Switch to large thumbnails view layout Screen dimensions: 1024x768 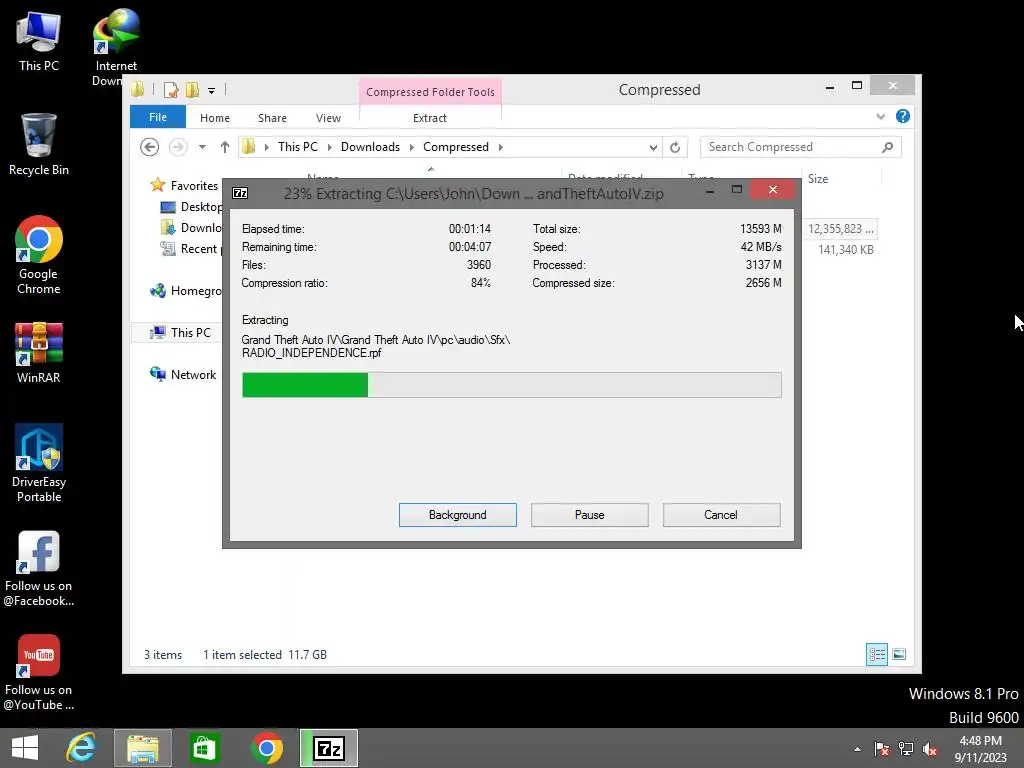click(x=899, y=654)
